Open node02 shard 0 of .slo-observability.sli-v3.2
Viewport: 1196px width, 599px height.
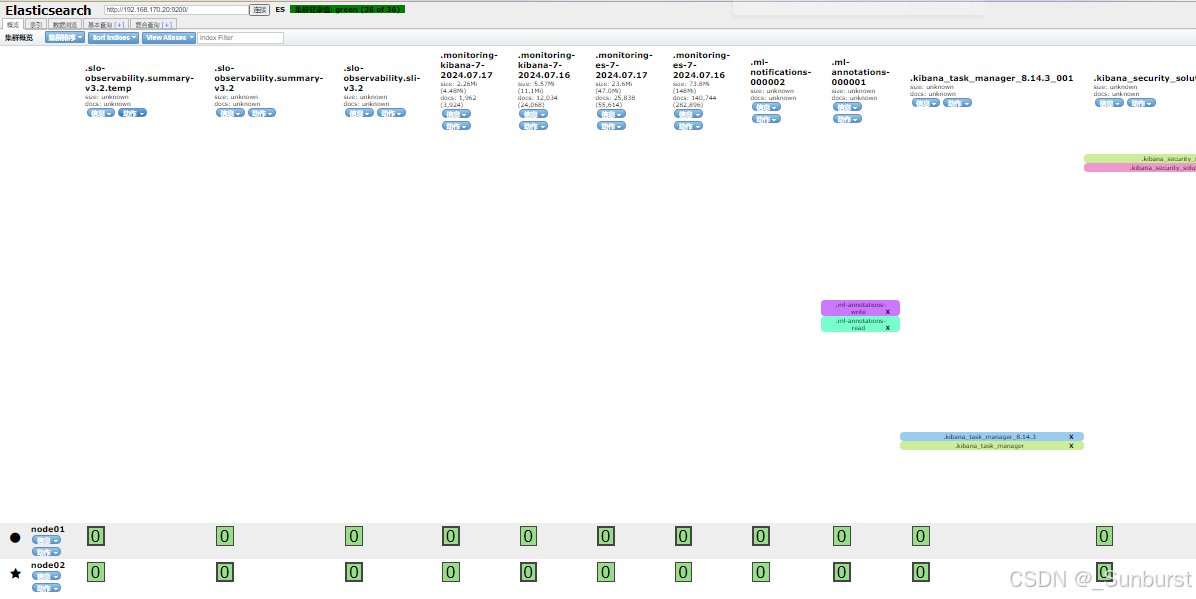point(353,572)
